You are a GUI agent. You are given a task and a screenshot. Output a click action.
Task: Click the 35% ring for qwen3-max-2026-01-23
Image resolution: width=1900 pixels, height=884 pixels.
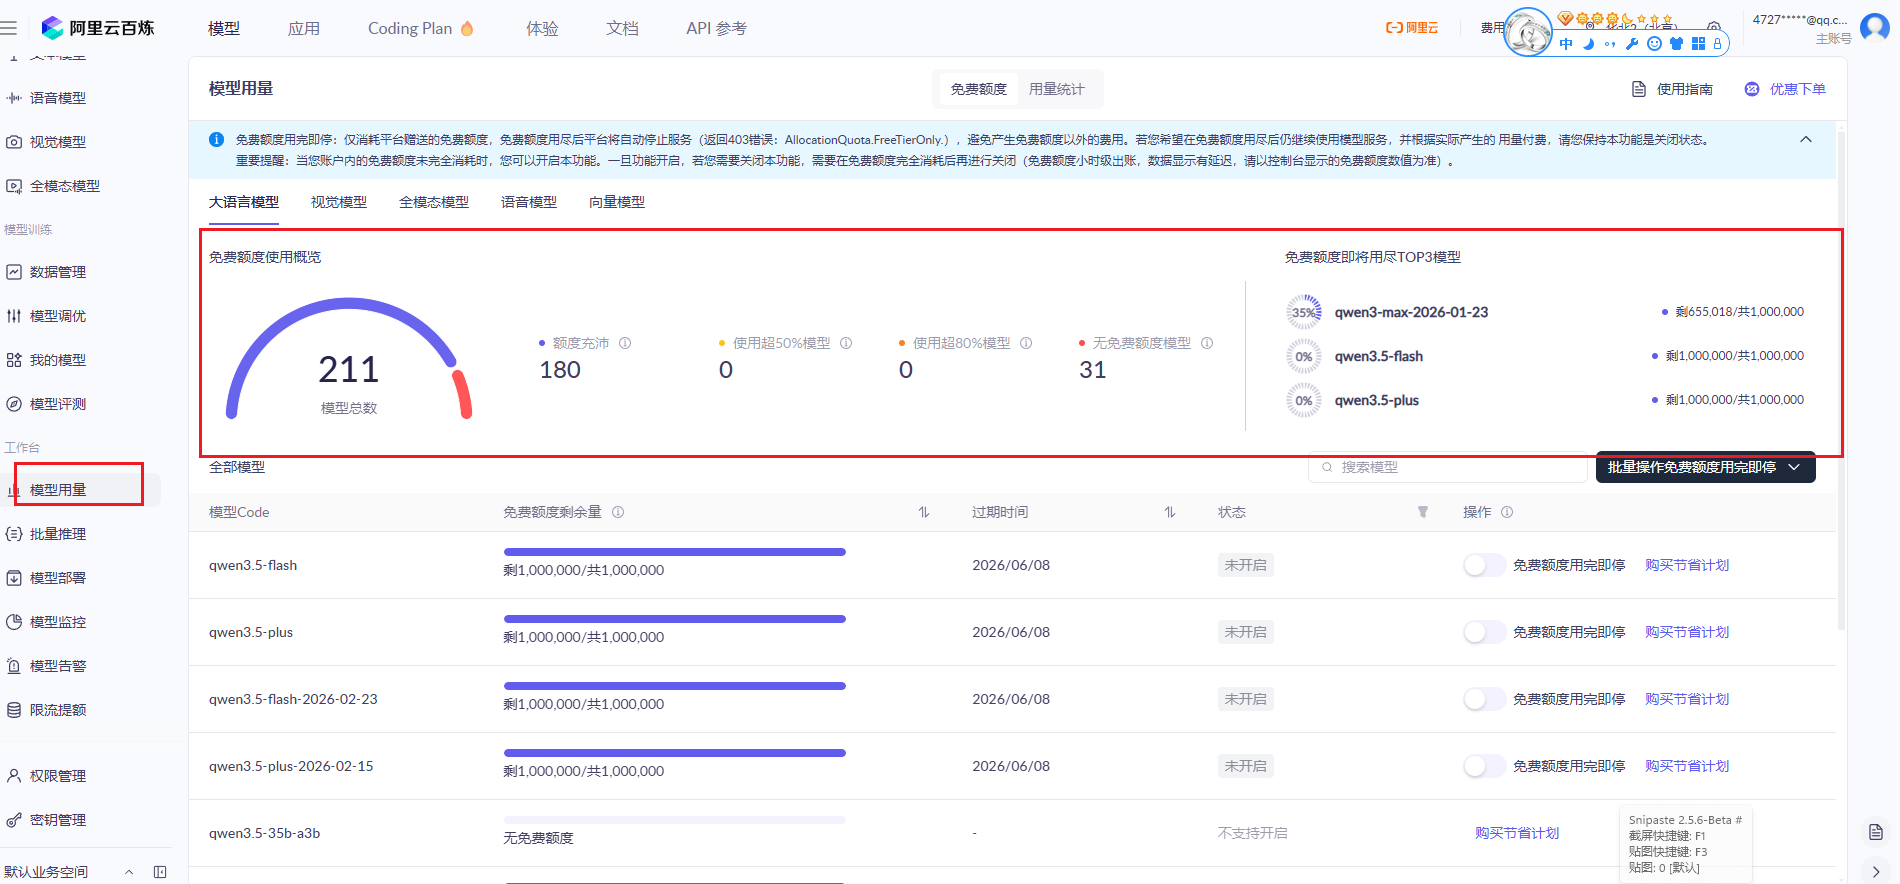[1304, 312]
